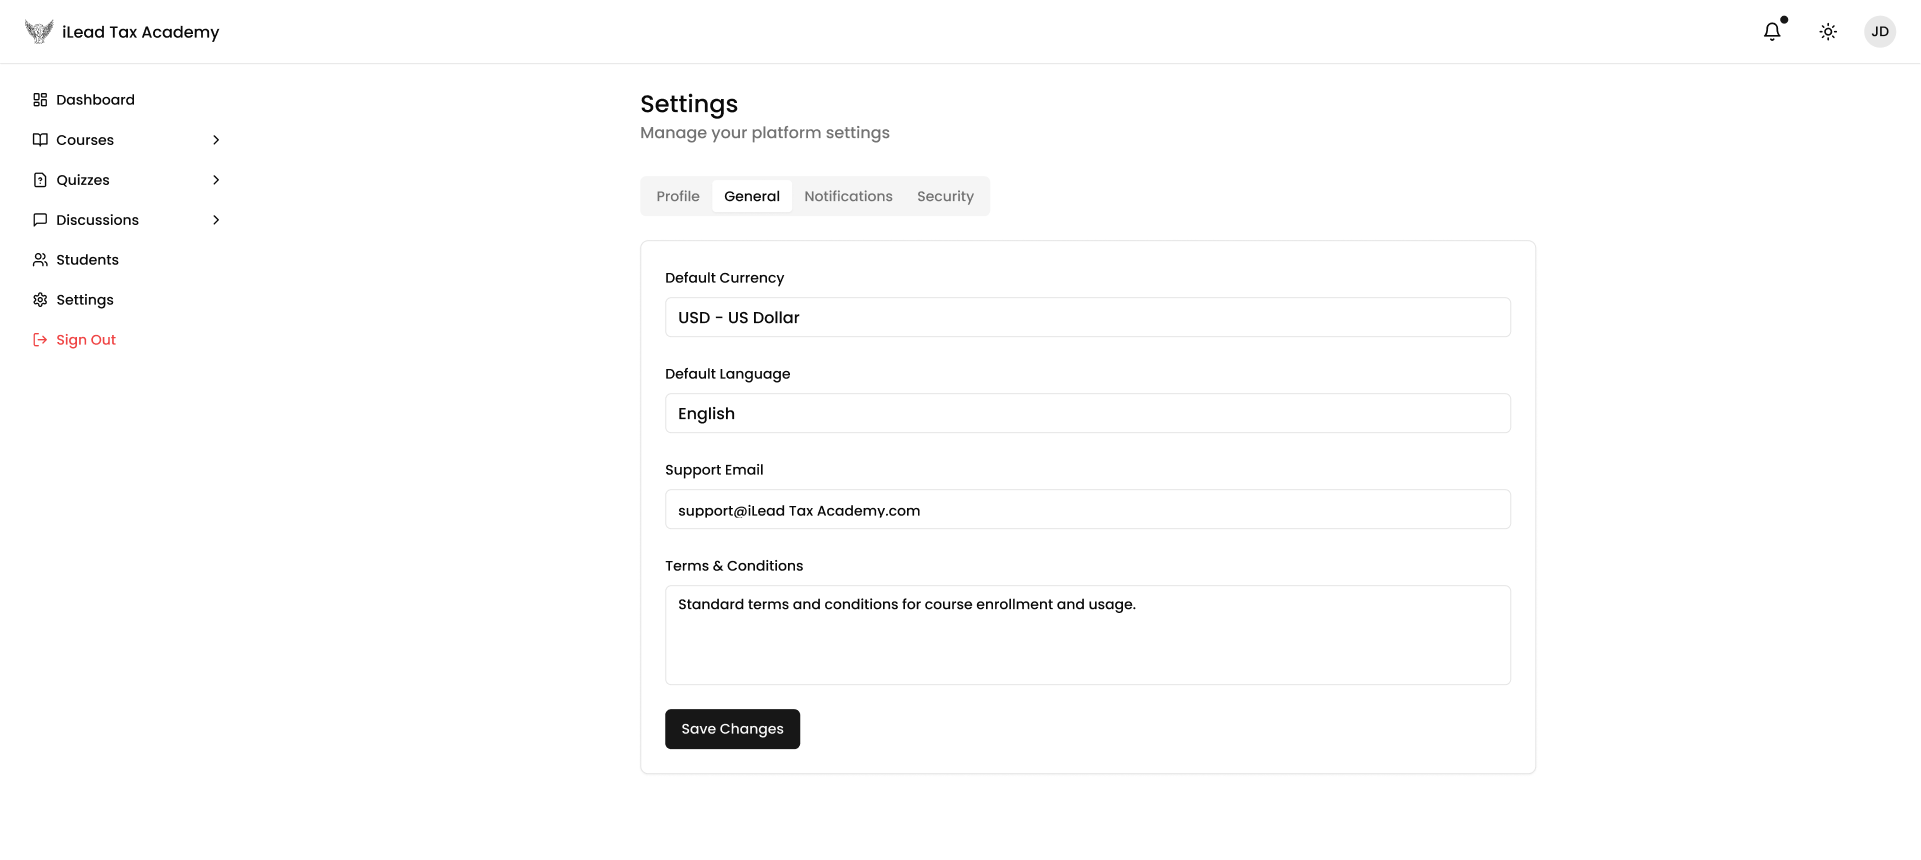Open the JD user avatar menu

click(x=1880, y=32)
